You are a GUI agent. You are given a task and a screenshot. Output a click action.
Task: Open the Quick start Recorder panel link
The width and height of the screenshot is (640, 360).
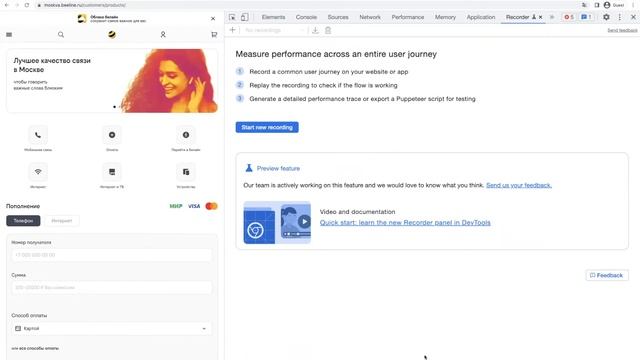[x=405, y=222]
